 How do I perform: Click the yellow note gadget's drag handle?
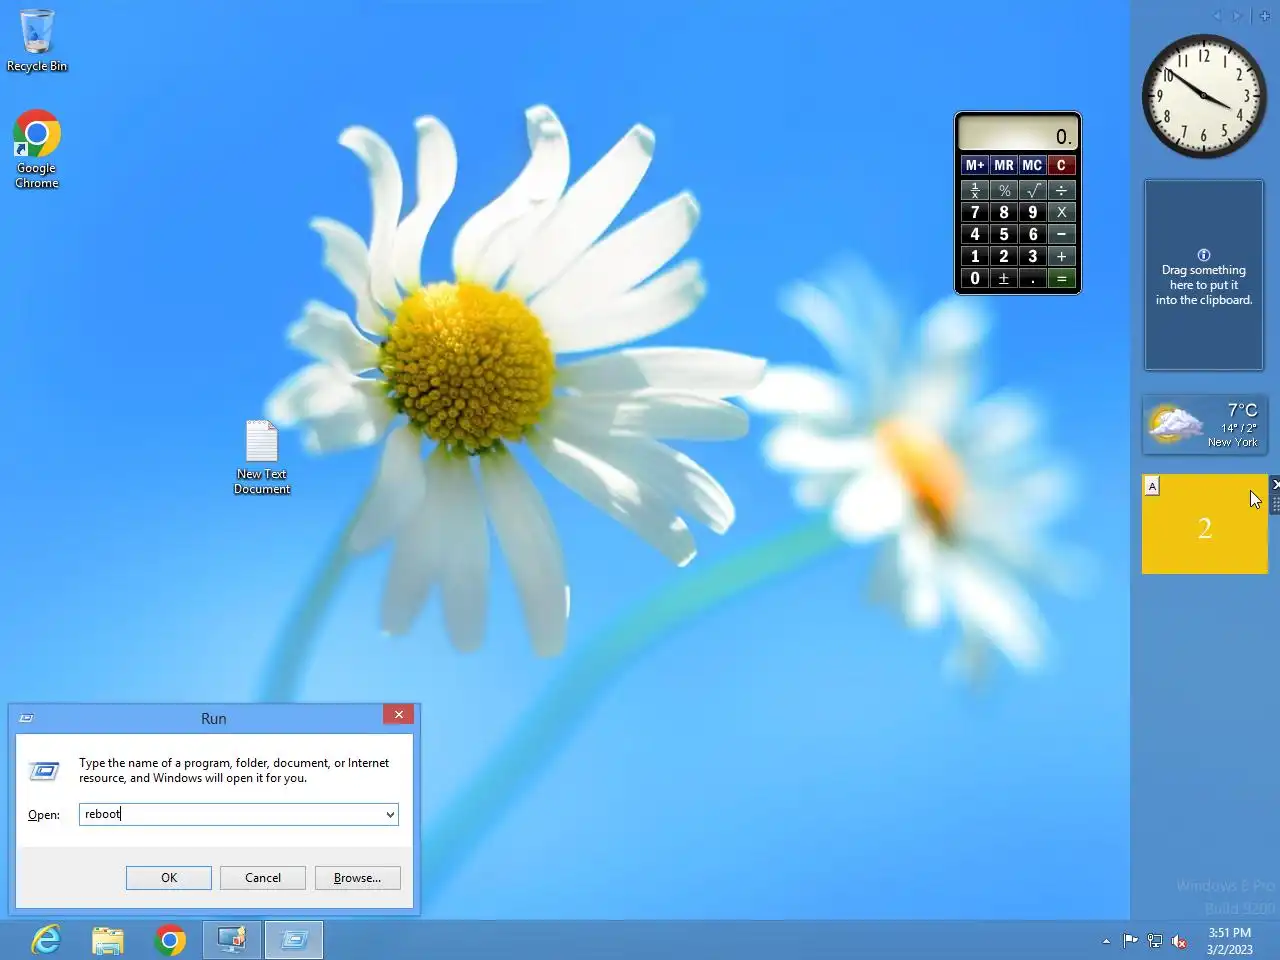[1275, 503]
